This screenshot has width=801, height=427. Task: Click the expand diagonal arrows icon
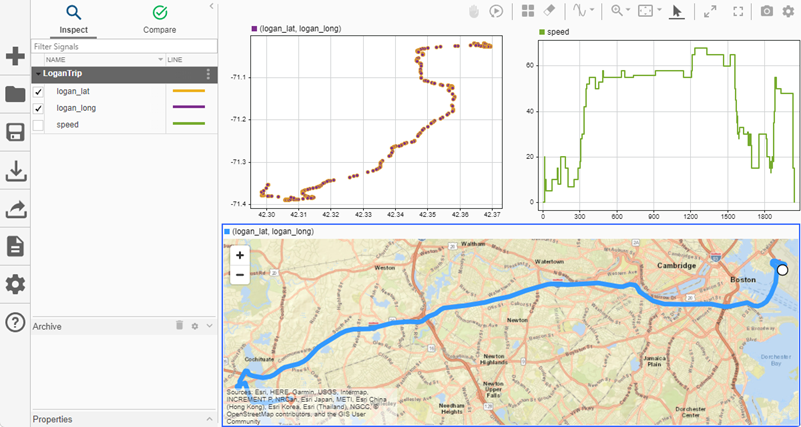[710, 11]
